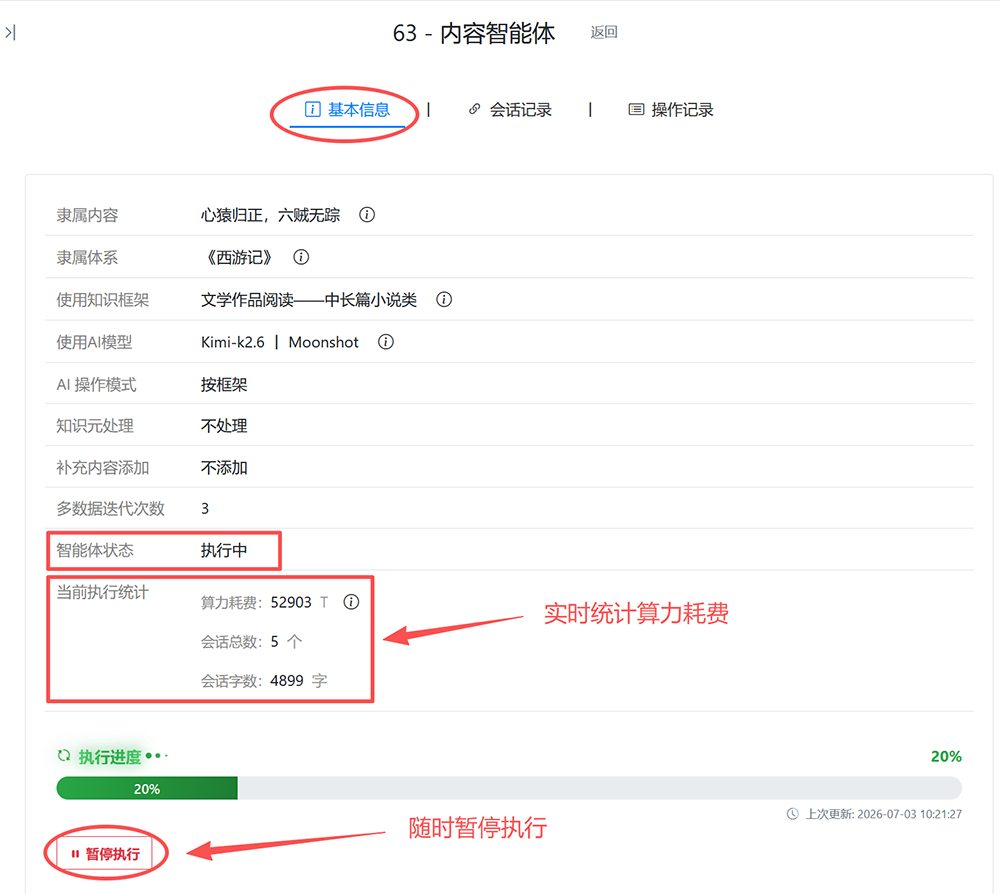Open the 操作记录 tab
1000x894 pixels.
(x=671, y=110)
